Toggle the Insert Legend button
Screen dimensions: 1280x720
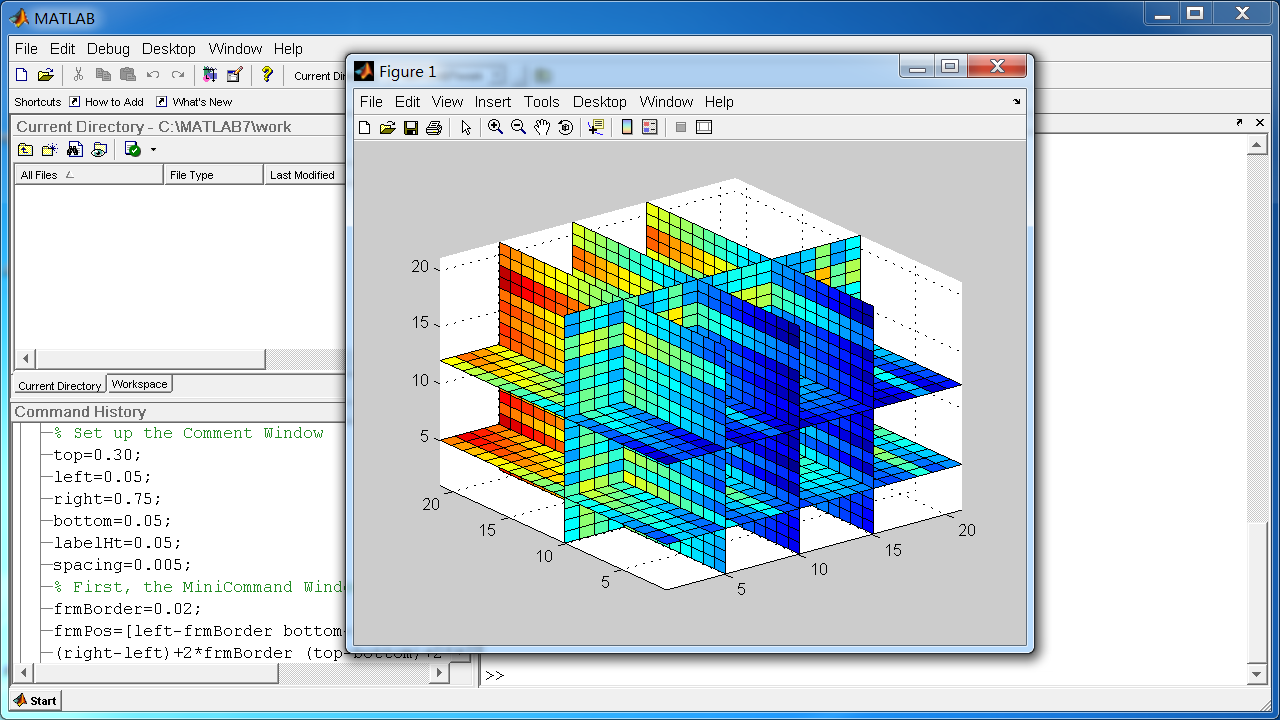tap(650, 128)
